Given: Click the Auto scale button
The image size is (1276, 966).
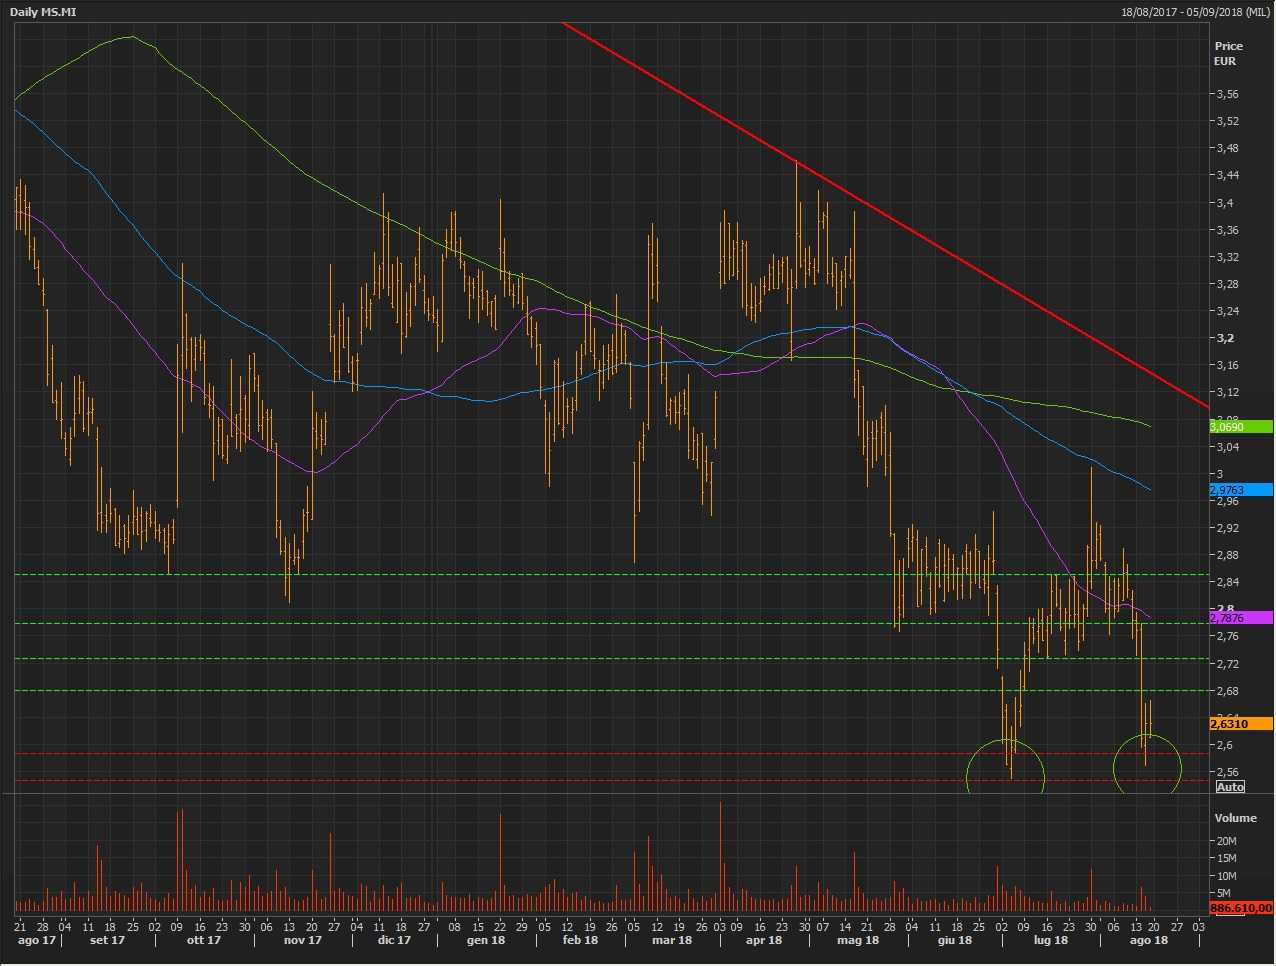Looking at the screenshot, I should click(x=1230, y=787).
